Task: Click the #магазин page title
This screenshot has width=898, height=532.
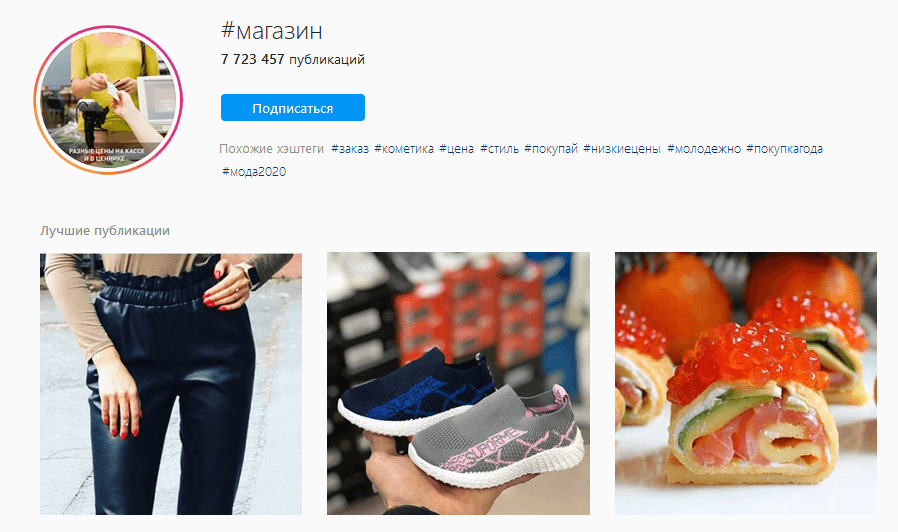Action: click(x=271, y=31)
